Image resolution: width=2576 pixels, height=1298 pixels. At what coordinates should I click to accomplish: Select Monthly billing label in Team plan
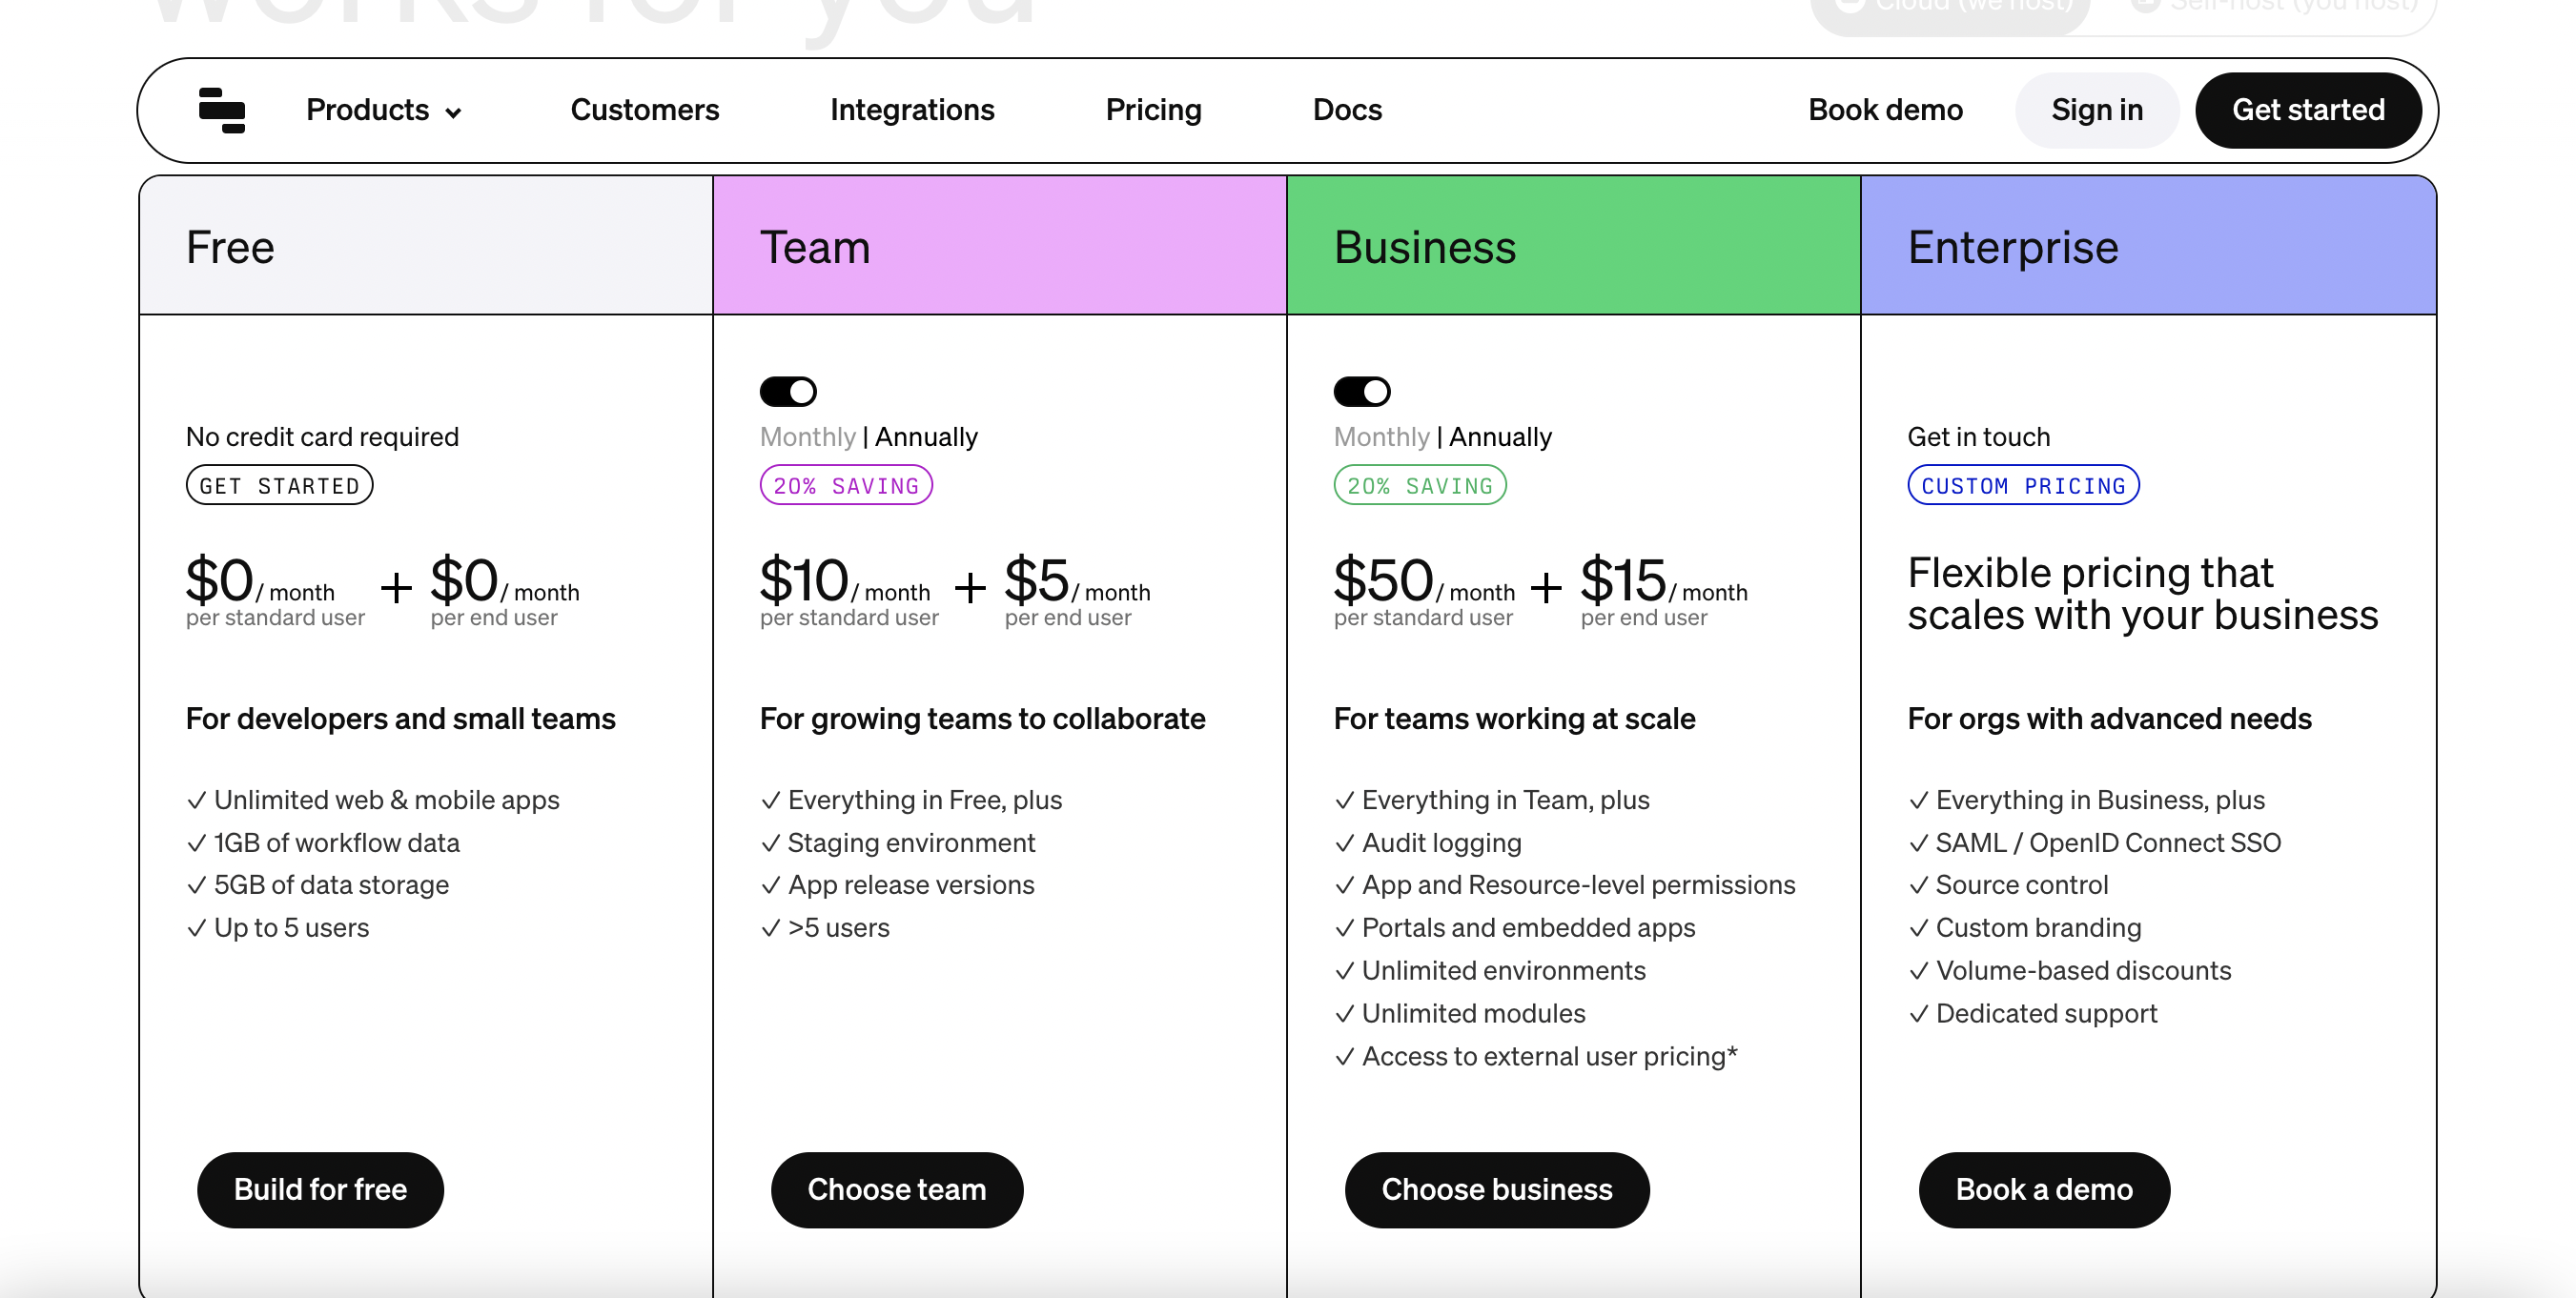pyautogui.click(x=807, y=437)
